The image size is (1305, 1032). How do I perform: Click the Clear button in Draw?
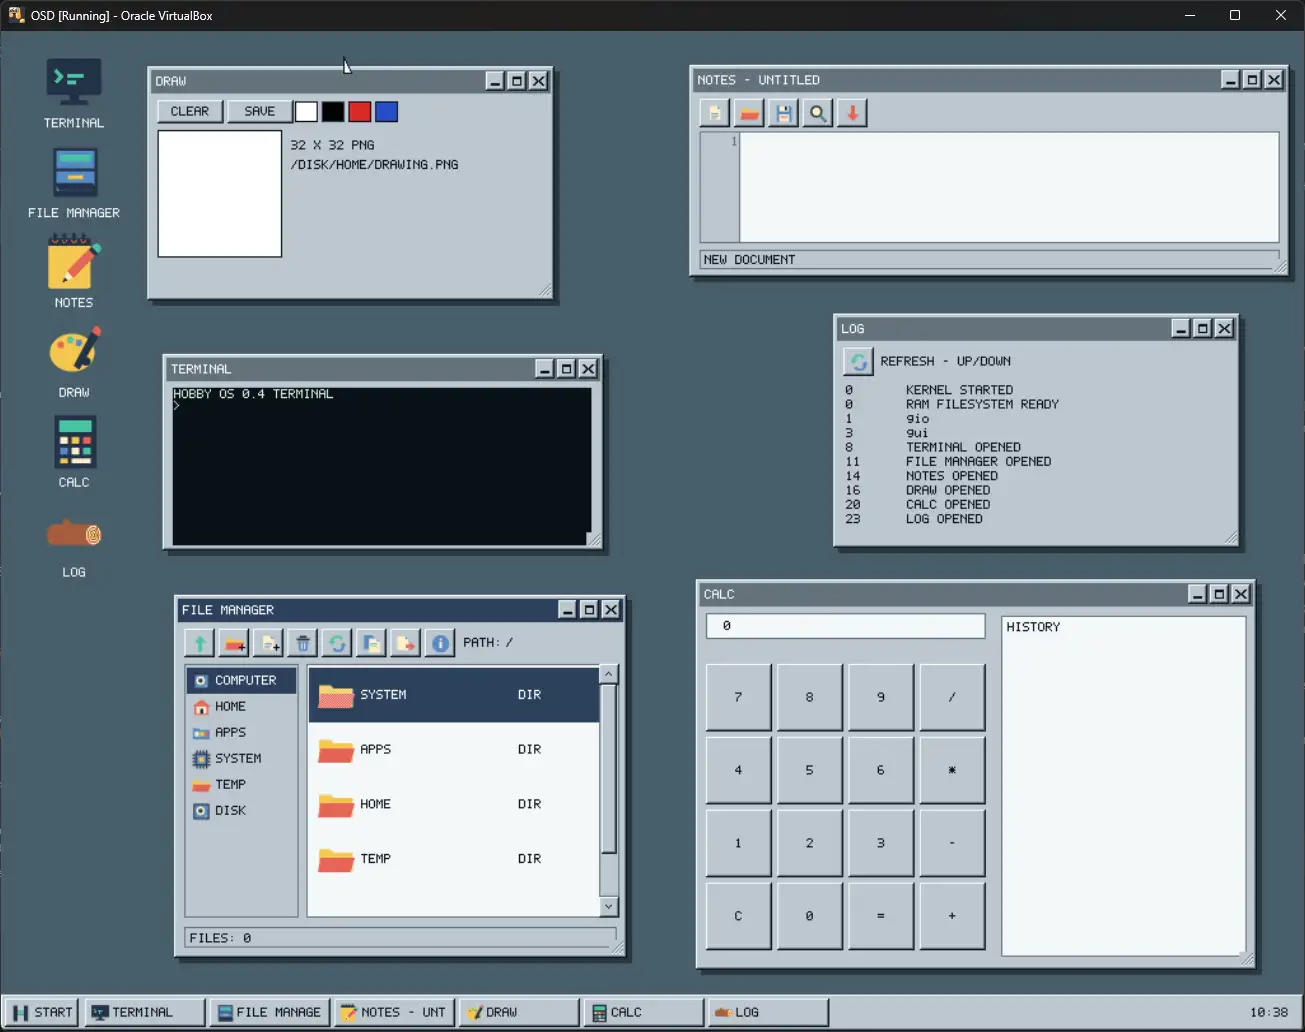point(190,111)
